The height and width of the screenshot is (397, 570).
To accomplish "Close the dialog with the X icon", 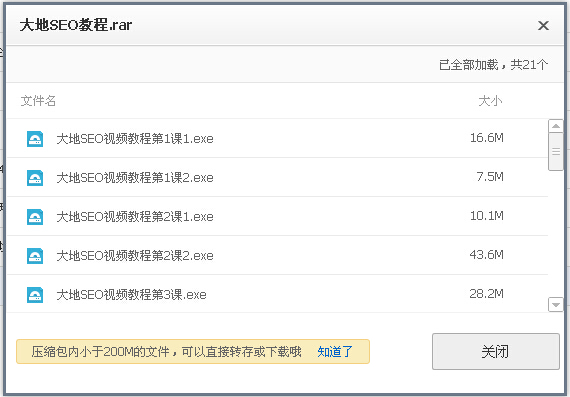I will [543, 25].
